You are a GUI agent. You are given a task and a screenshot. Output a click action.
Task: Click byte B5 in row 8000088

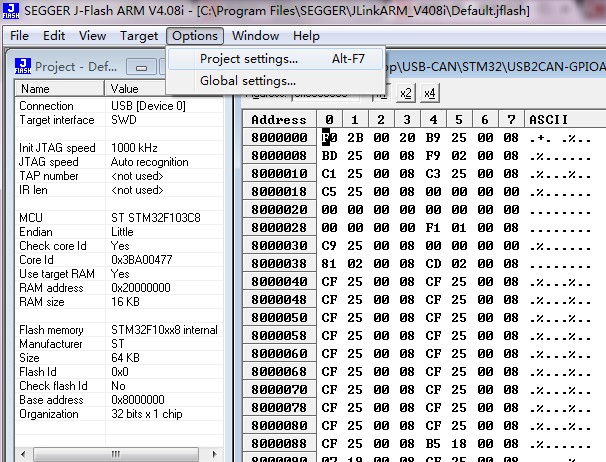tap(433, 443)
